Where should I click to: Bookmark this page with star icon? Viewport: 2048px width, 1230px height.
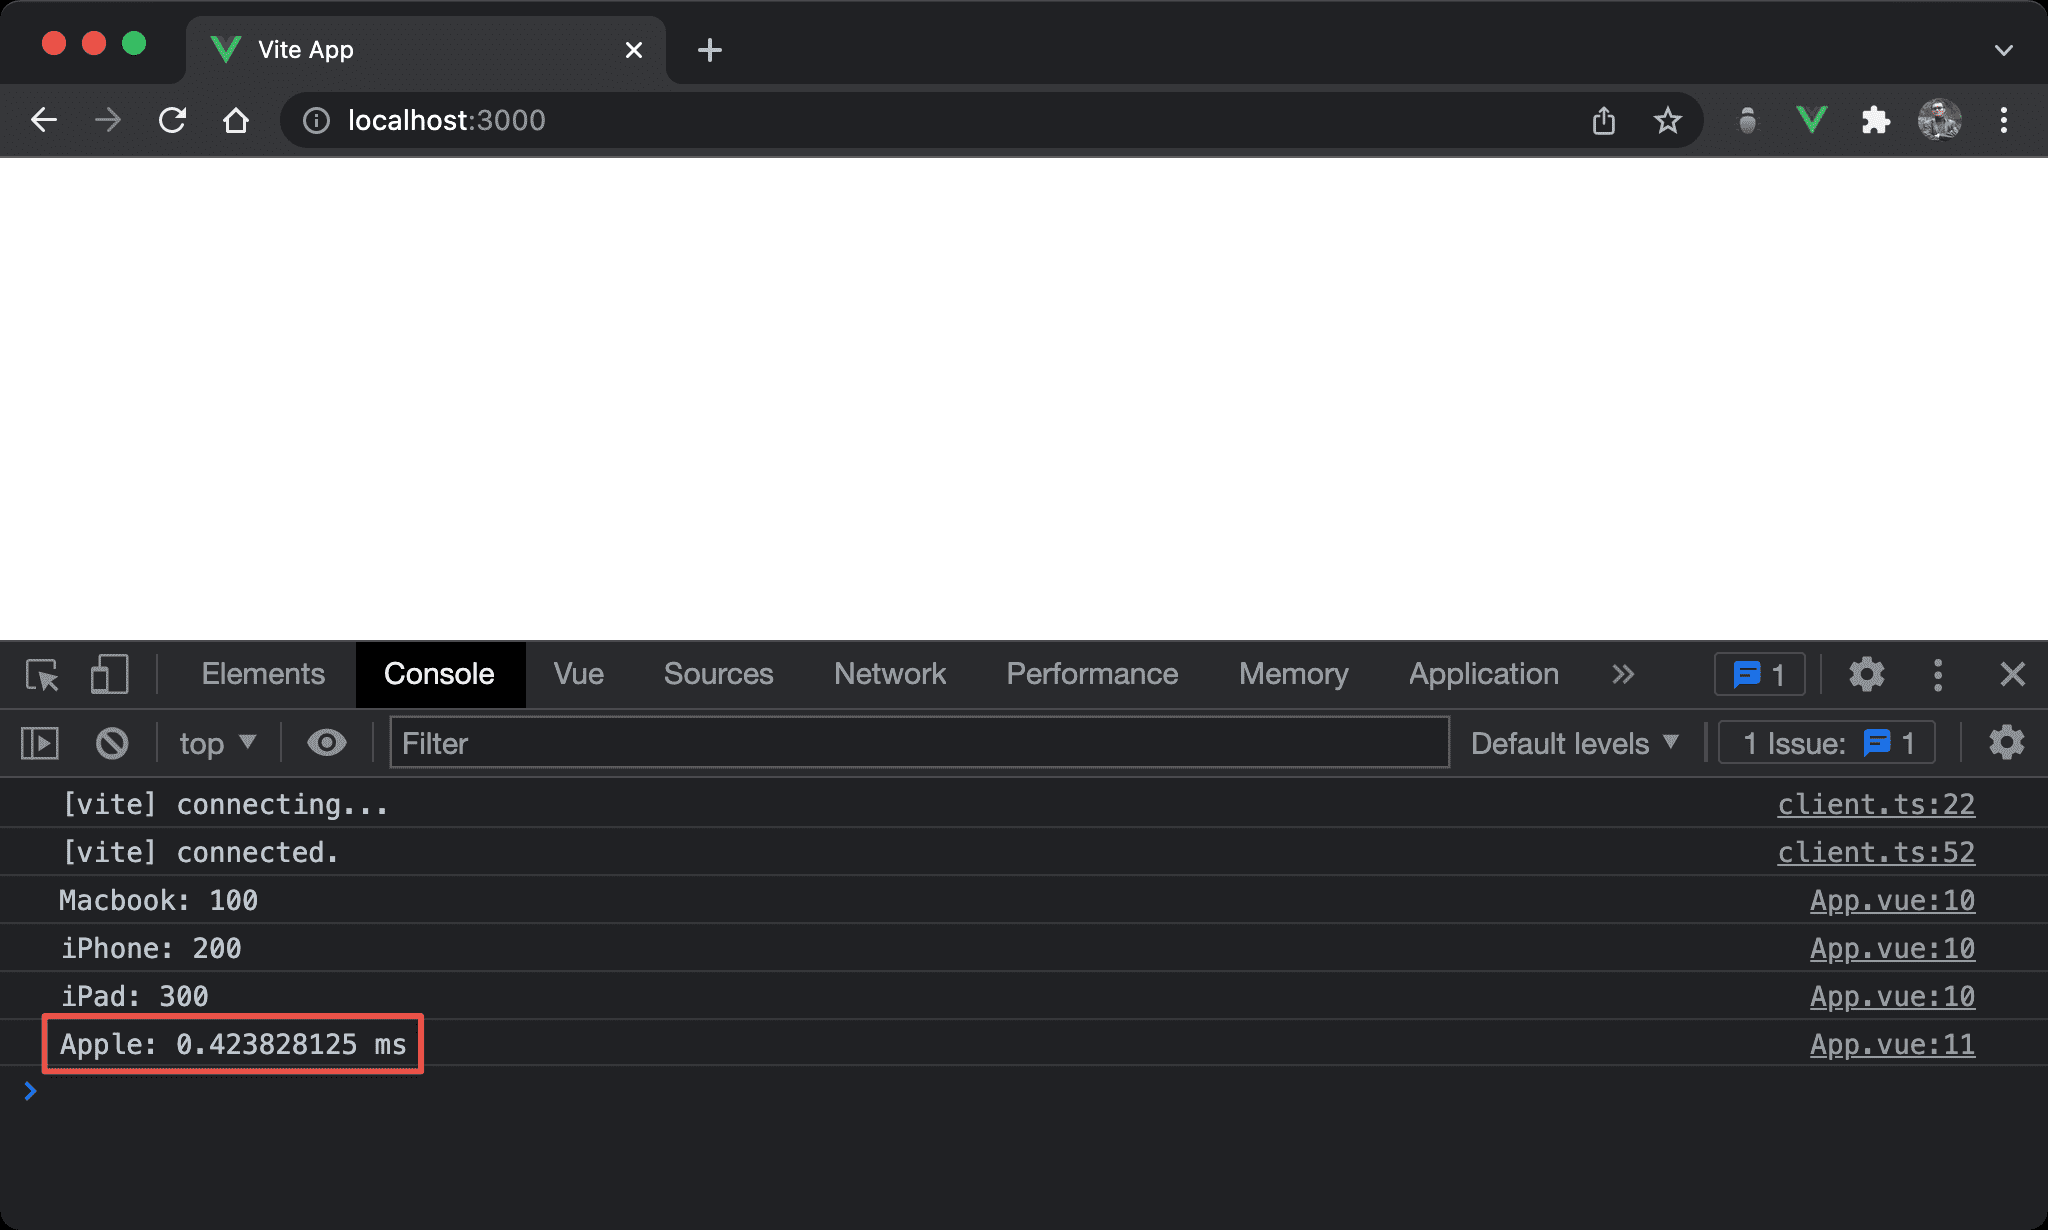point(1667,121)
